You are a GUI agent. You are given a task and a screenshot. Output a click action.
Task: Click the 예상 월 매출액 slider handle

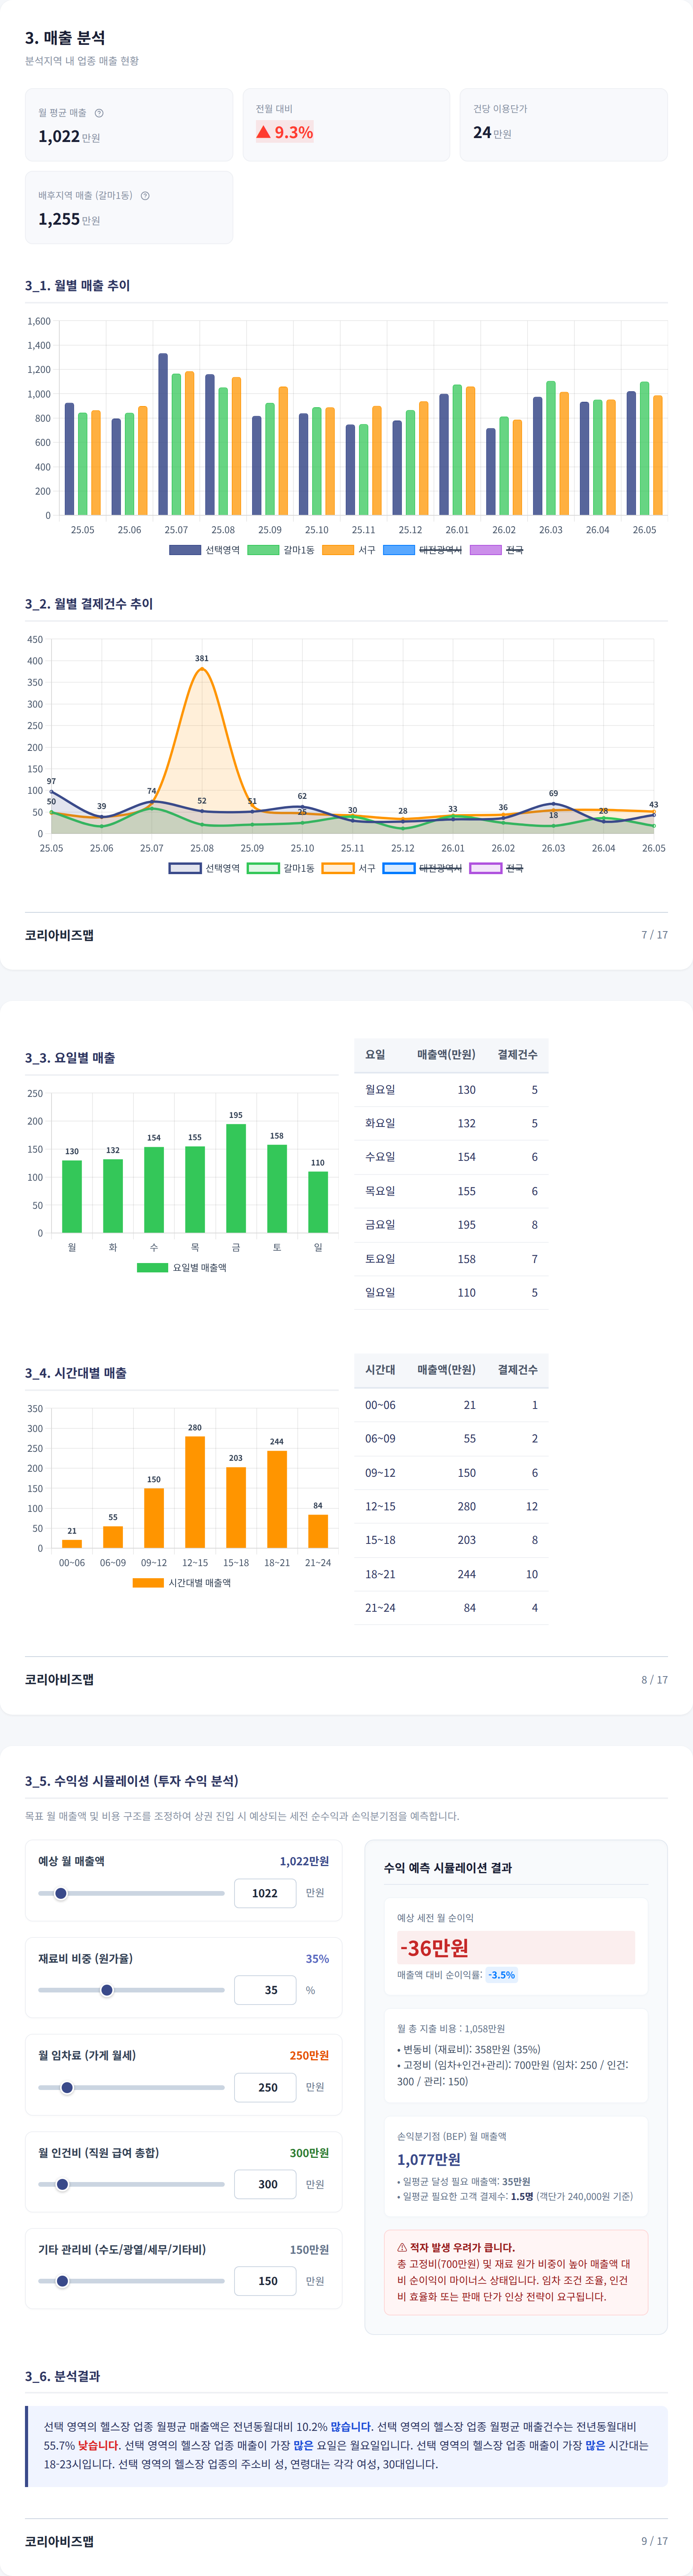click(x=61, y=1893)
